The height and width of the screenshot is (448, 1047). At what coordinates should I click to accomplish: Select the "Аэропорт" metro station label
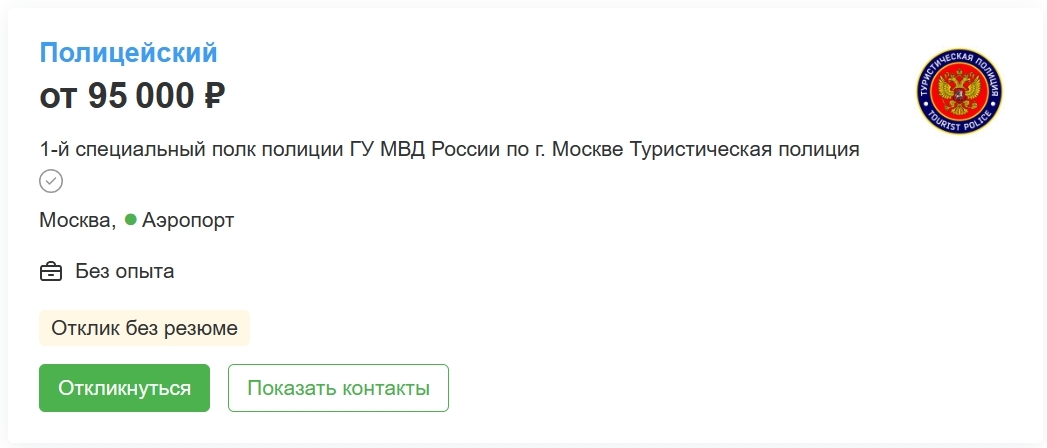coord(188,220)
